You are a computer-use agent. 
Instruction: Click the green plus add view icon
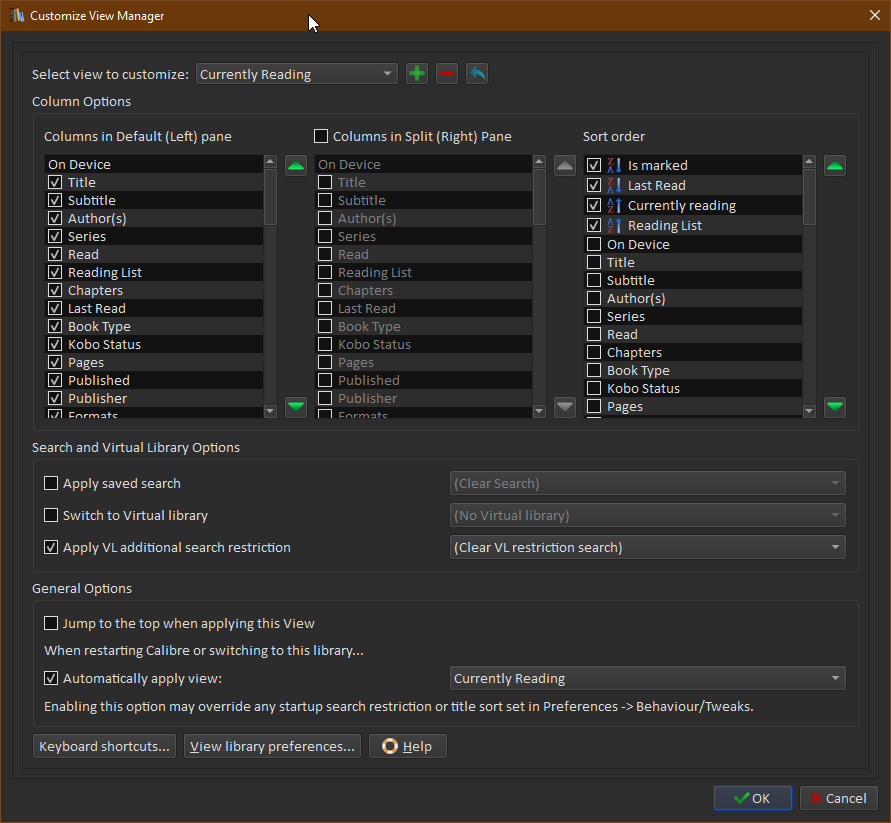point(417,74)
